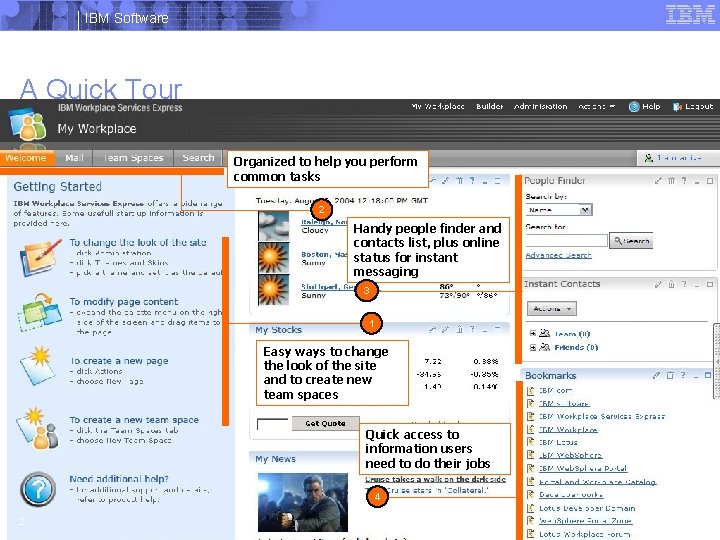This screenshot has height=540, width=720.
Task: Open the Boston weather city link
Action: point(324,254)
